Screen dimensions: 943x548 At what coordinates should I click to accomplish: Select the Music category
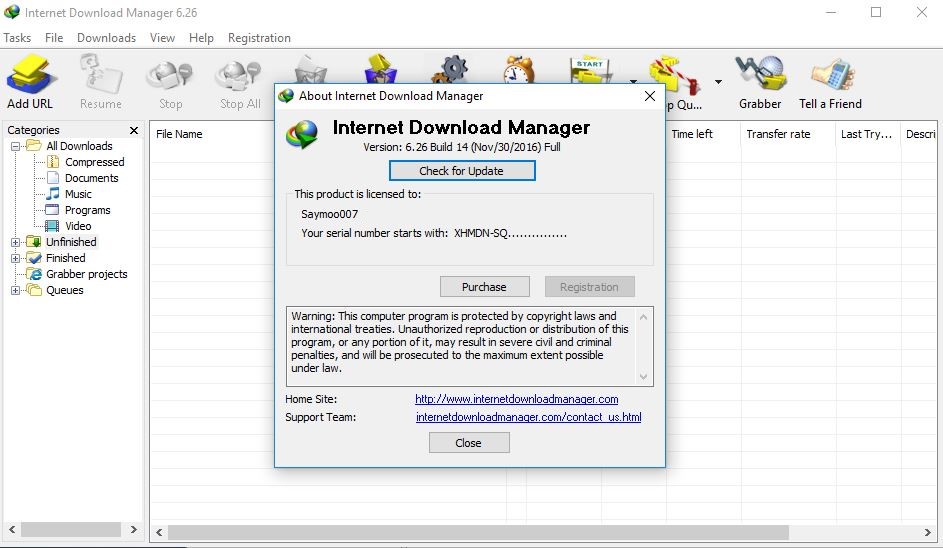coord(78,194)
